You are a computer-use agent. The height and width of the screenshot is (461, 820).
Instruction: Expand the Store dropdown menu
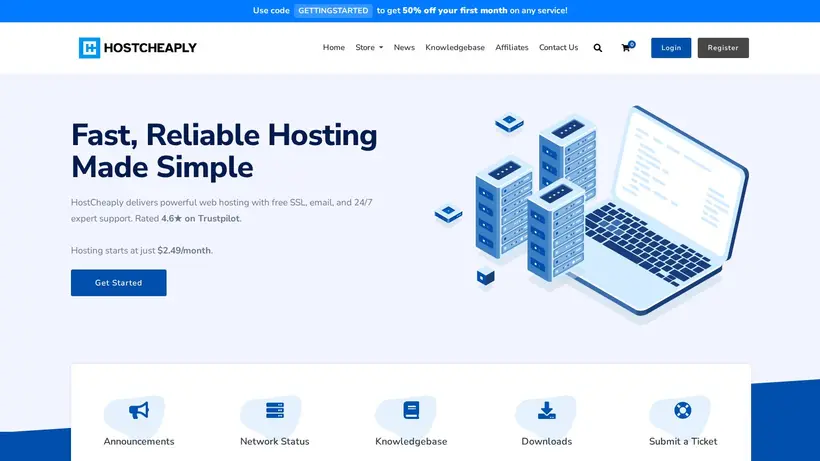(x=369, y=48)
